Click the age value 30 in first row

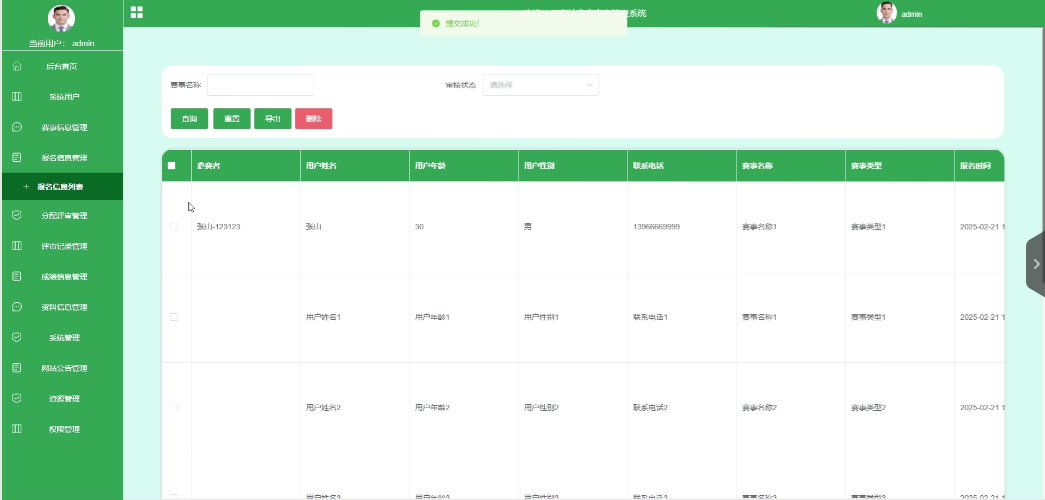click(x=419, y=227)
